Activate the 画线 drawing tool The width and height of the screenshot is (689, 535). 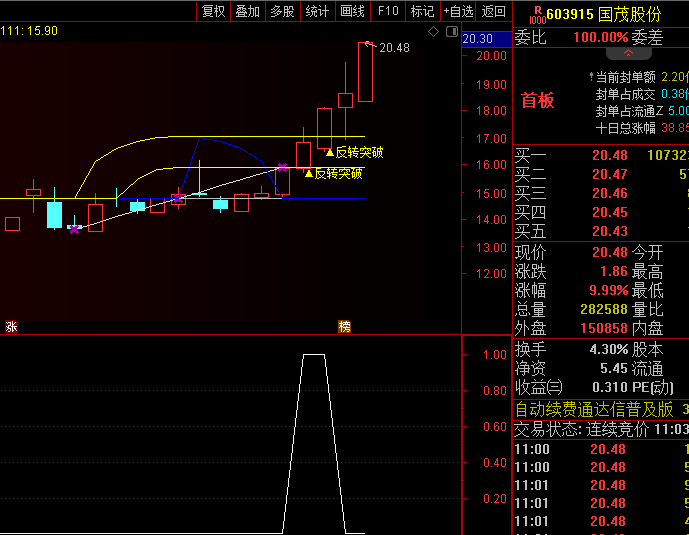point(352,11)
